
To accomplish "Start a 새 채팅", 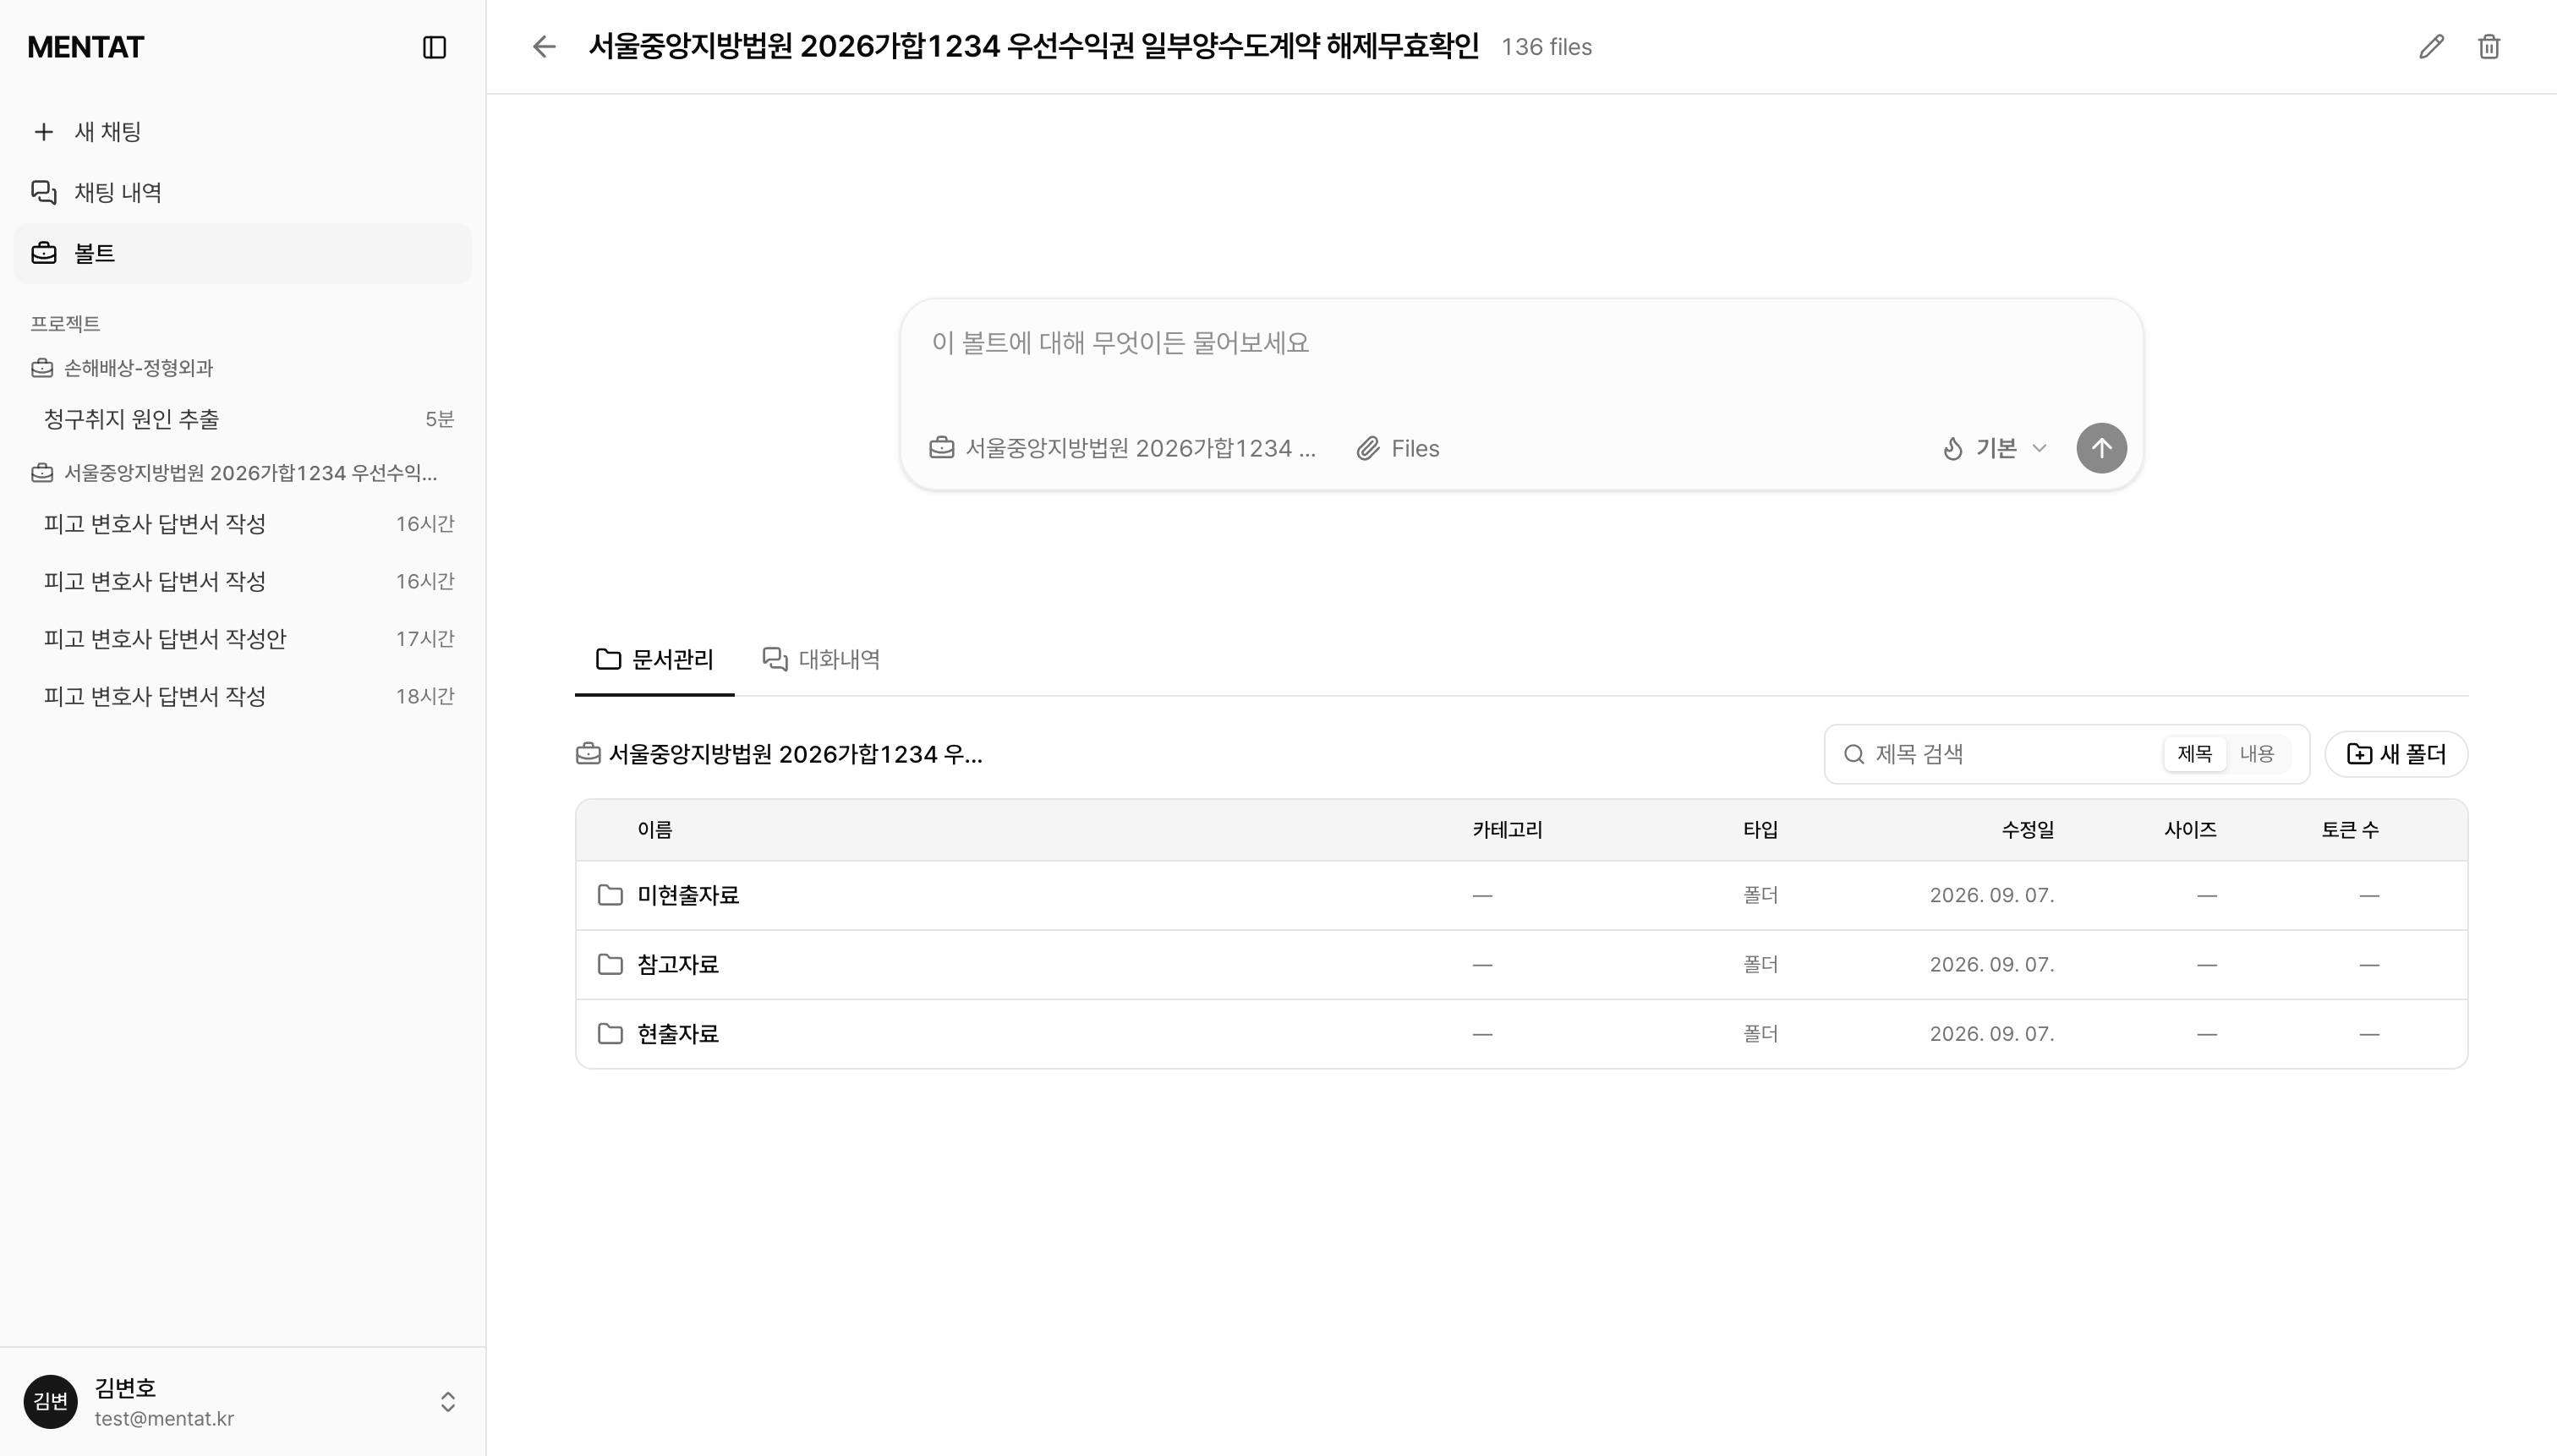I will point(242,131).
